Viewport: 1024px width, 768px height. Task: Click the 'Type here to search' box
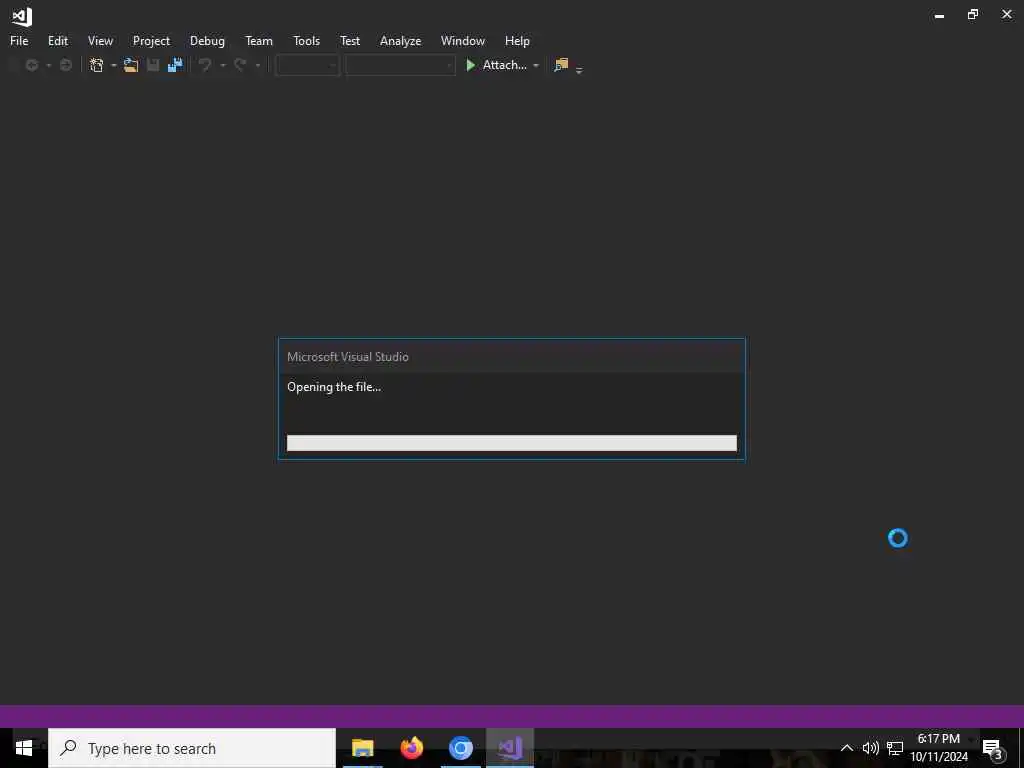192,748
